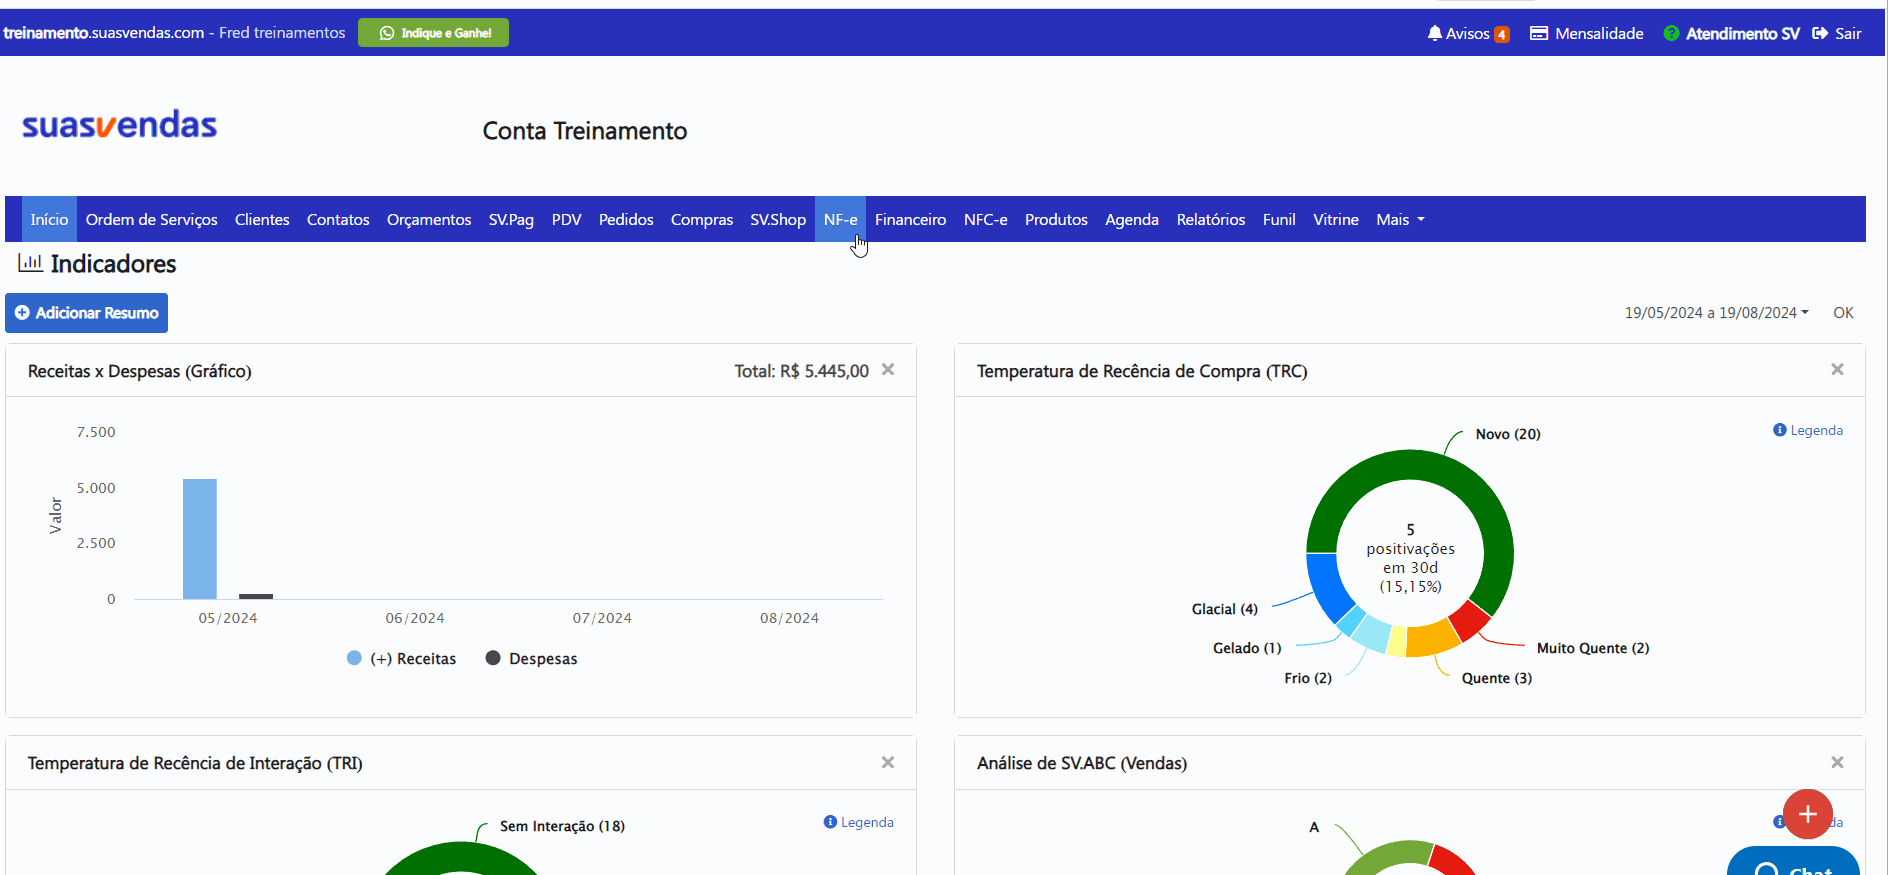The image size is (1888, 875).
Task: Click the Sem Interação (18) label
Action: pyautogui.click(x=562, y=826)
